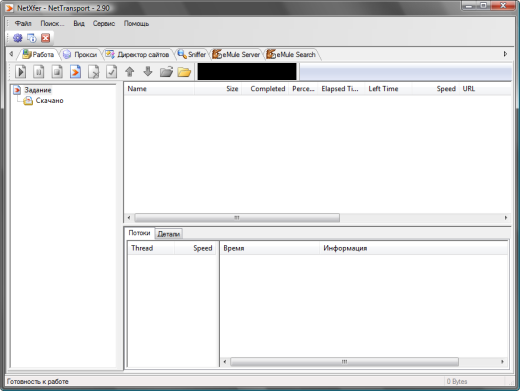
Task: Click the URL column header
Action: pos(485,89)
